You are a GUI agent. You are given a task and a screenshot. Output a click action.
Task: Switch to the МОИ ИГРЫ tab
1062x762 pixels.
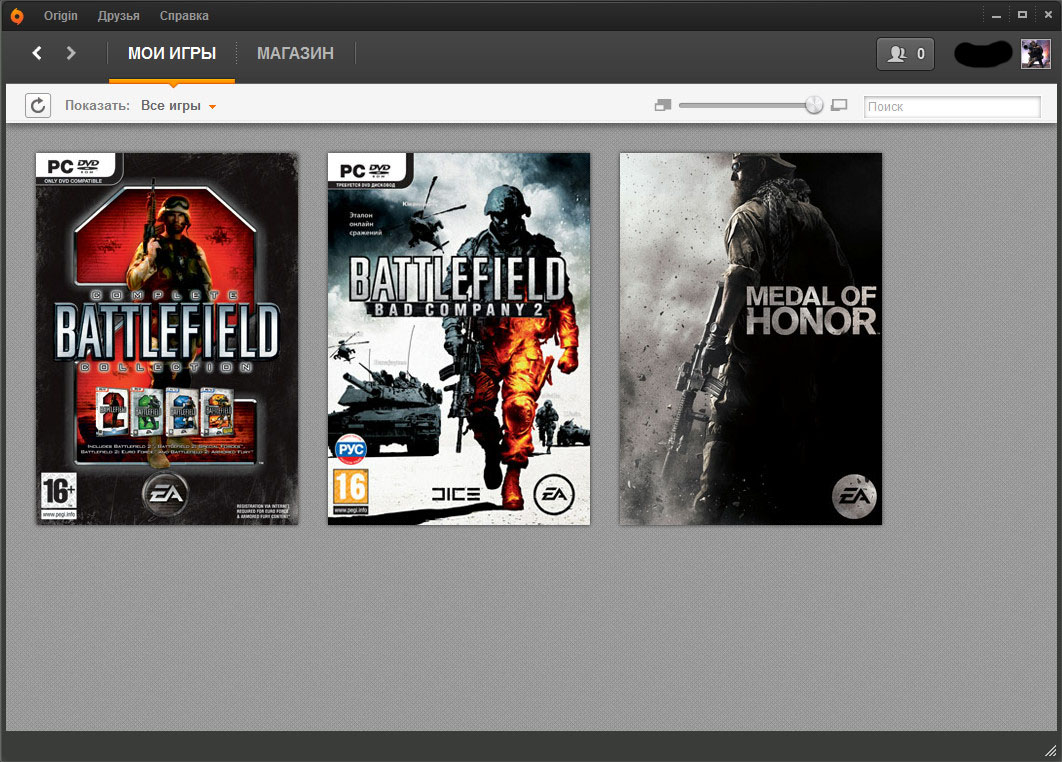point(172,54)
